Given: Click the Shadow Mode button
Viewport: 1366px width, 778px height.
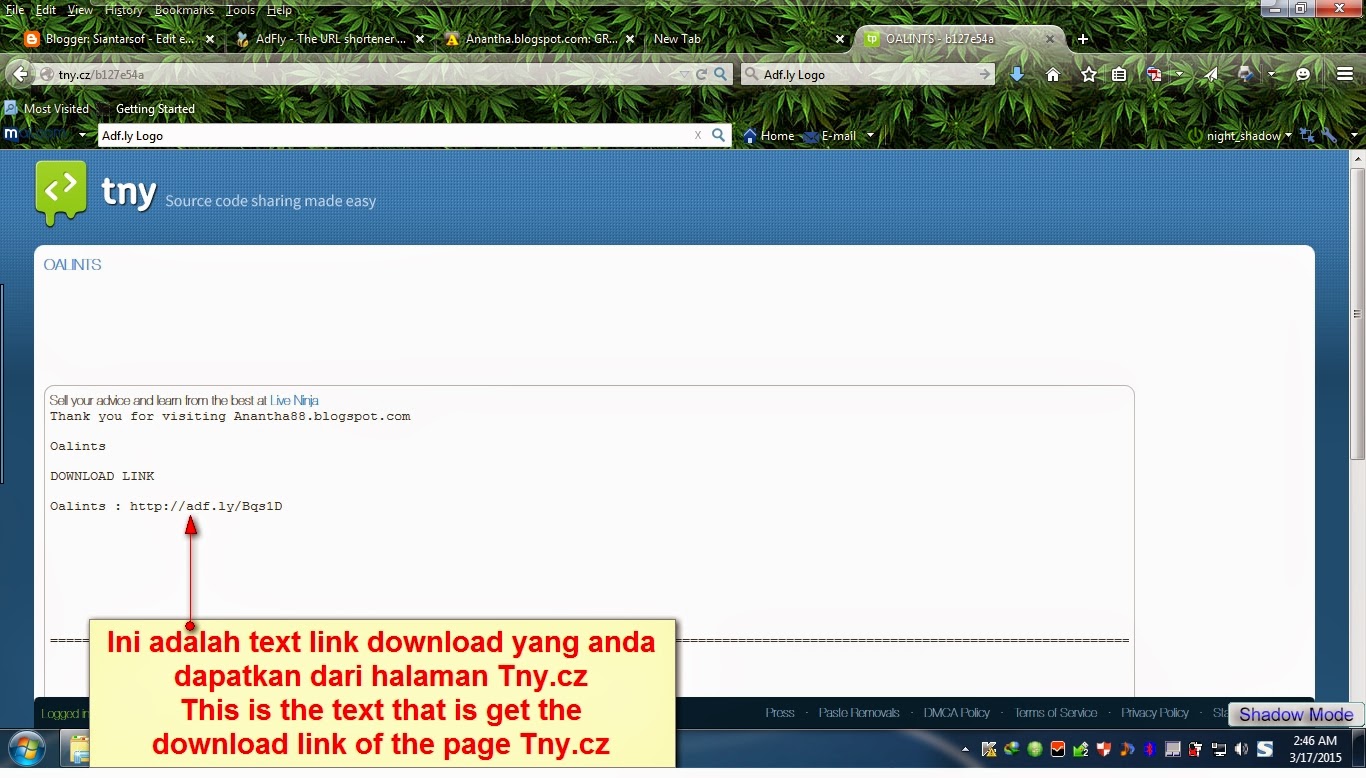Looking at the screenshot, I should (x=1296, y=714).
